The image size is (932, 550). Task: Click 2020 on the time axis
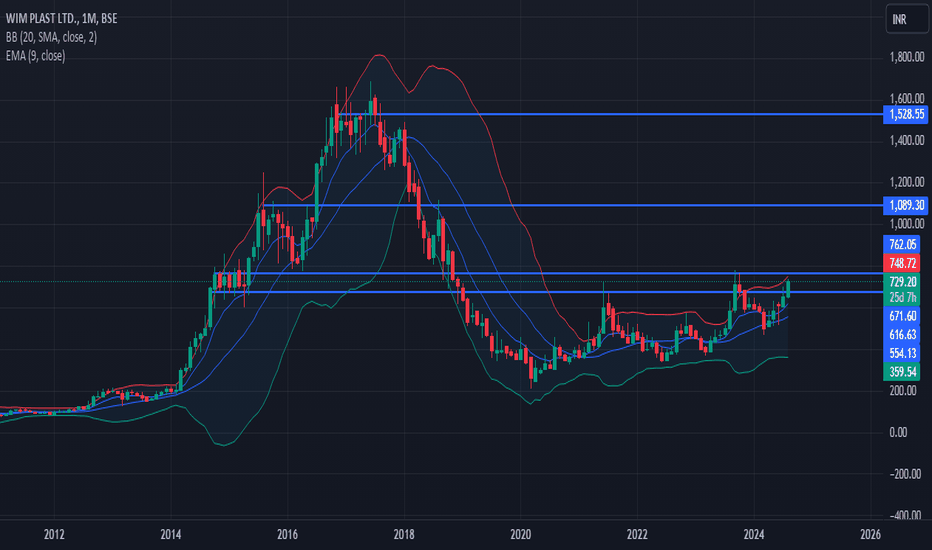[520, 534]
